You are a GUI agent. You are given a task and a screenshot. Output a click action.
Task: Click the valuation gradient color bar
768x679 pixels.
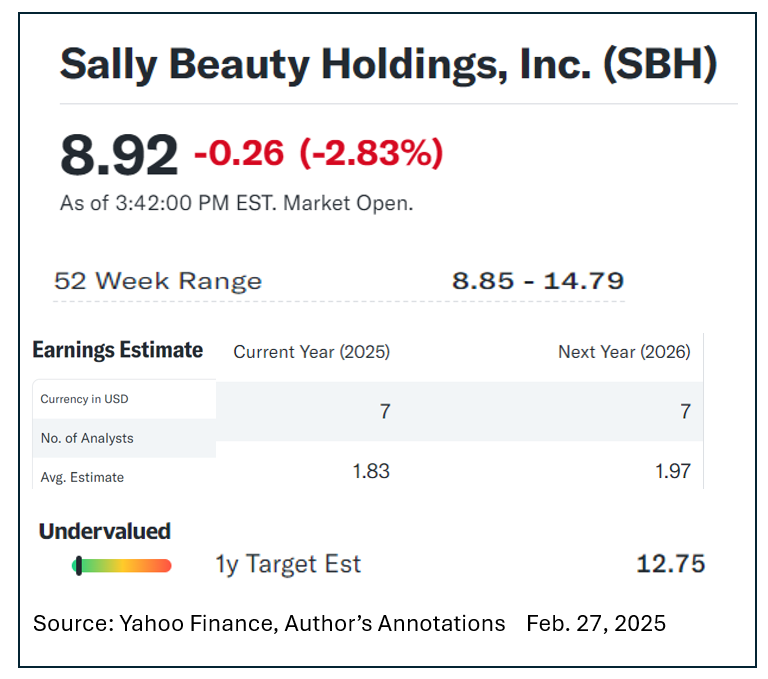click(122, 566)
